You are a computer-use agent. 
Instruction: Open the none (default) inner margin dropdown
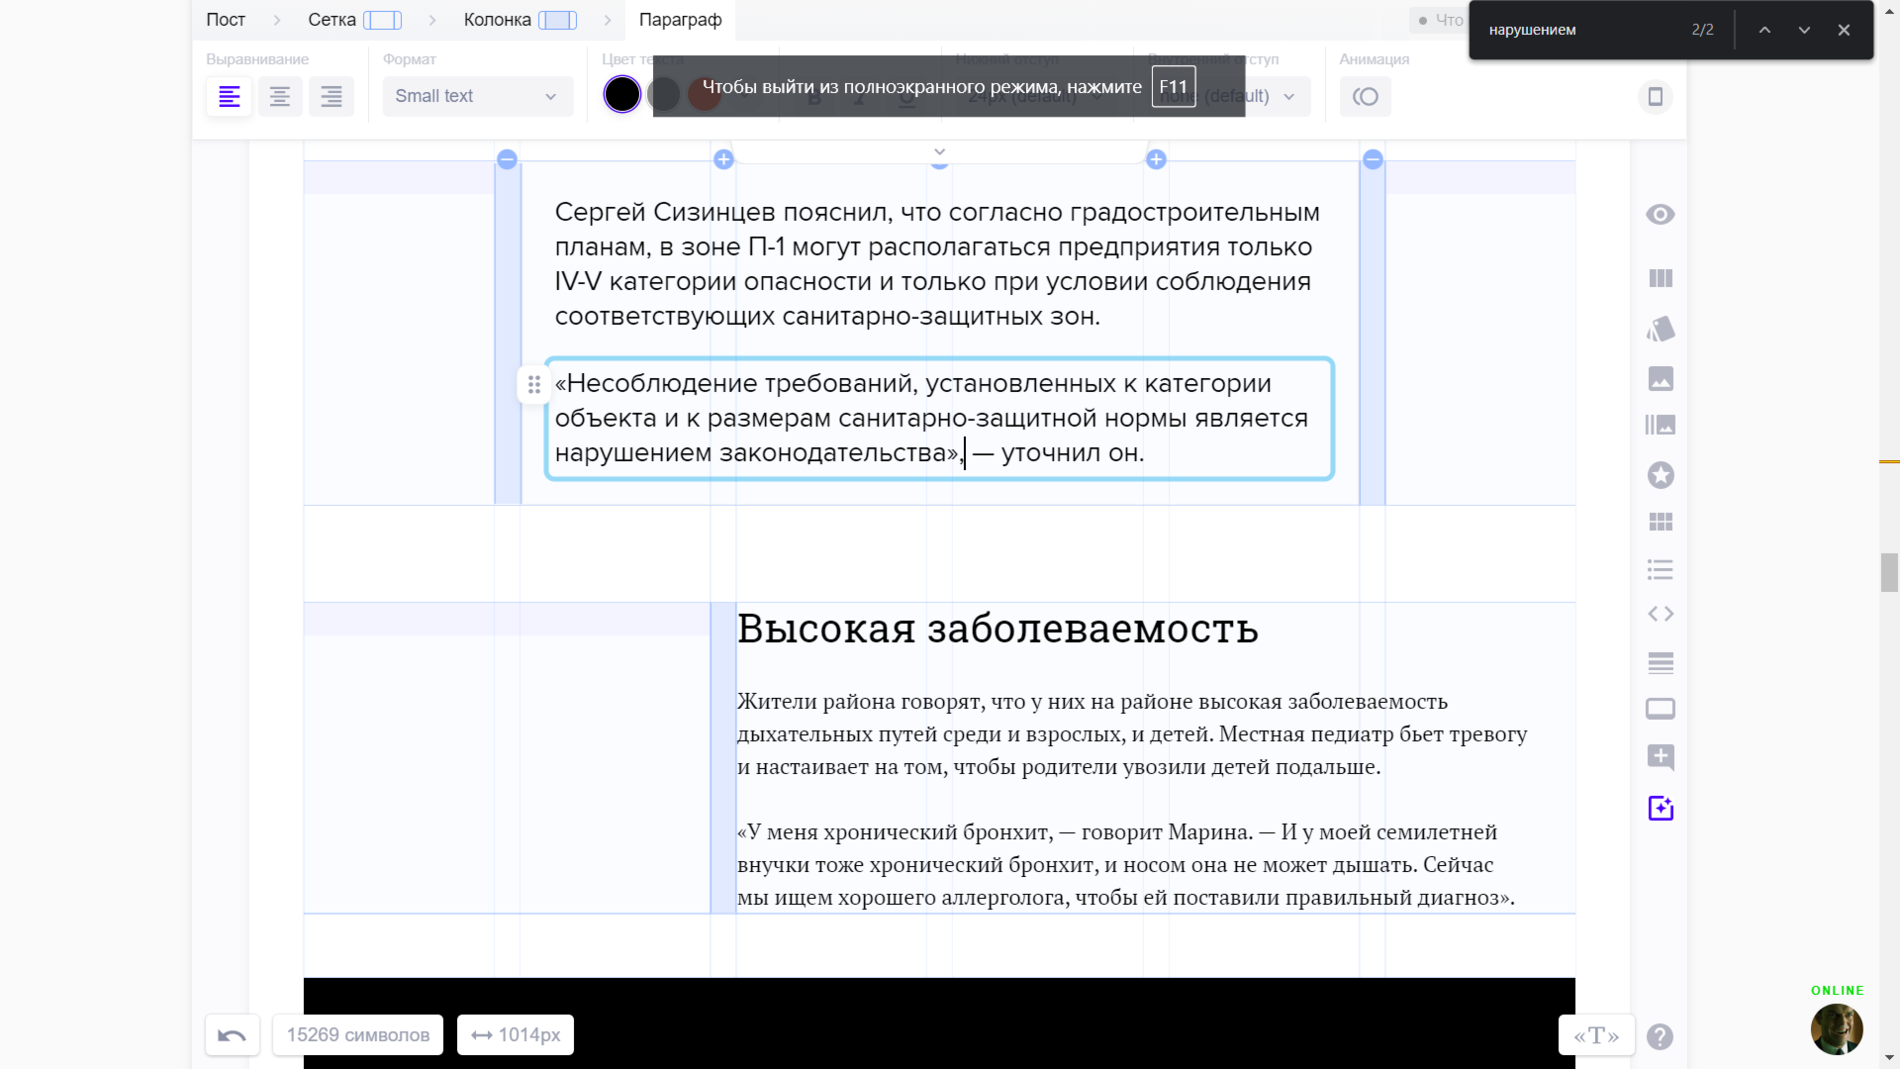coord(1228,96)
